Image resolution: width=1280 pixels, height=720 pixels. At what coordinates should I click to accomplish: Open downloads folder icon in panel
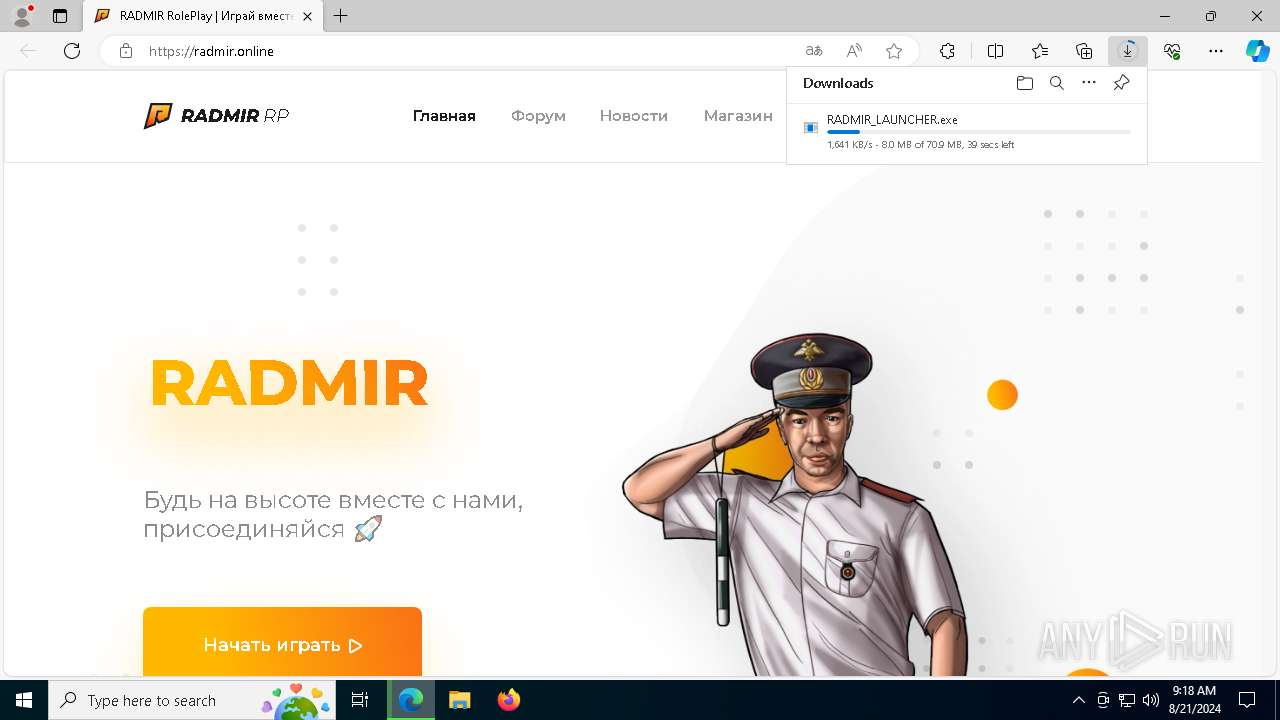(1025, 83)
